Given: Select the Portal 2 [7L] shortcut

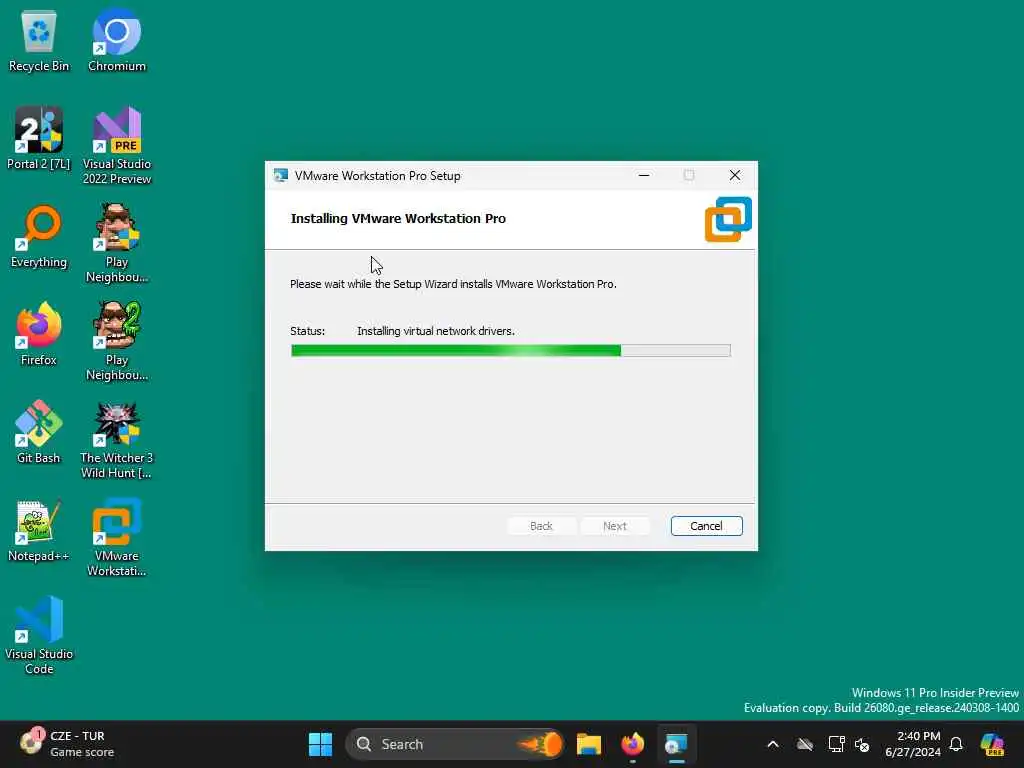Looking at the screenshot, I should coord(39,138).
